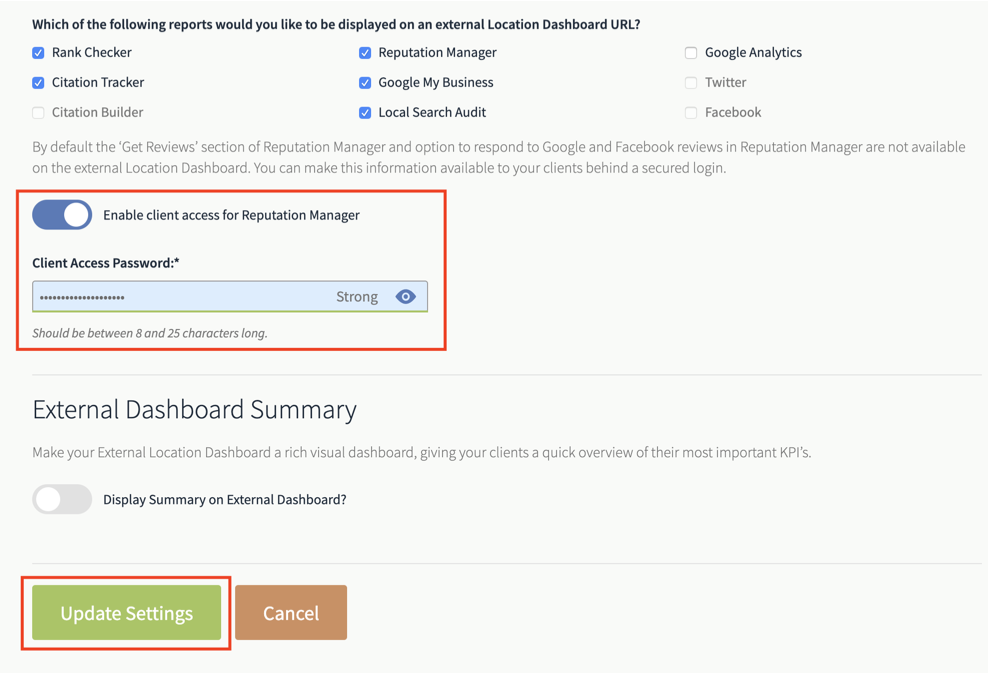Viewport: 988px width, 673px height.
Task: Tick the Twitter checkbox
Action: tap(691, 83)
